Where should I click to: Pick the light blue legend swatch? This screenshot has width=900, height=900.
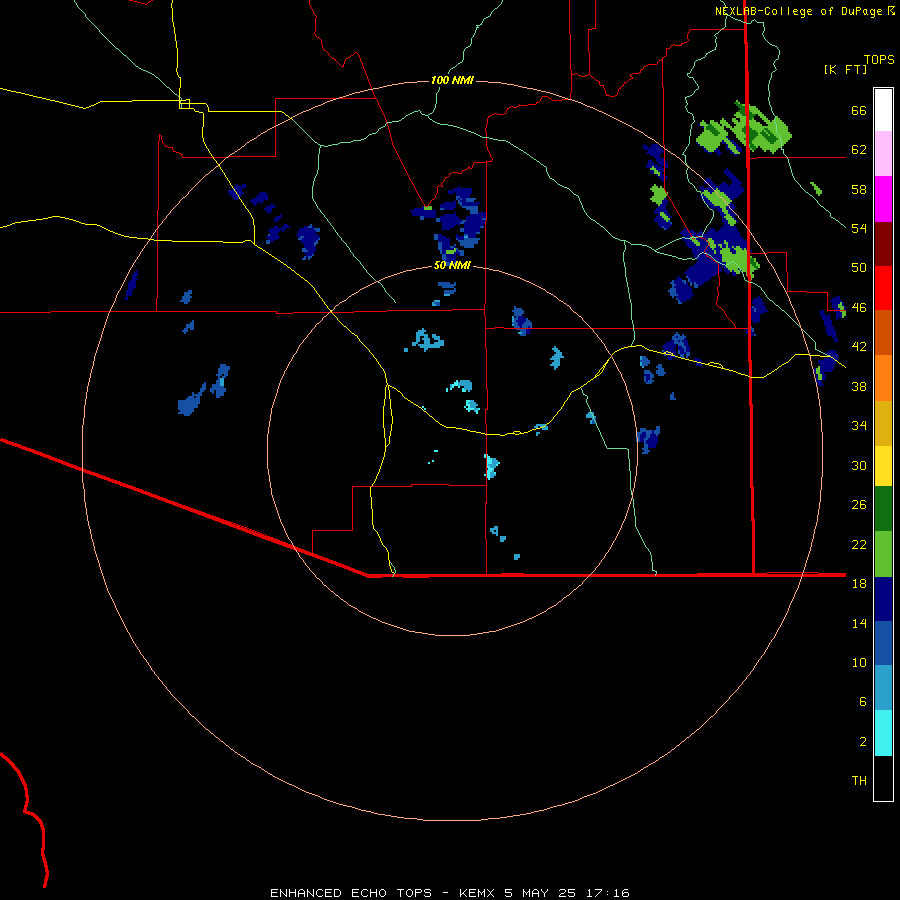click(883, 688)
